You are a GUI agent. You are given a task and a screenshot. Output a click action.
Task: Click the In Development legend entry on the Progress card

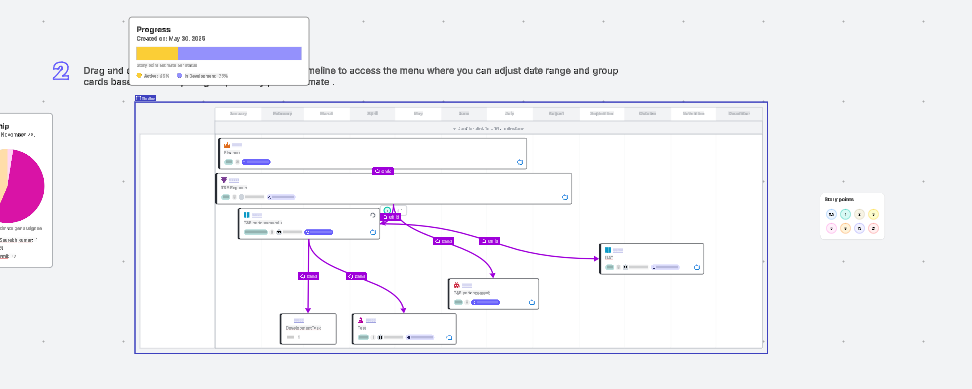pyautogui.click(x=202, y=76)
